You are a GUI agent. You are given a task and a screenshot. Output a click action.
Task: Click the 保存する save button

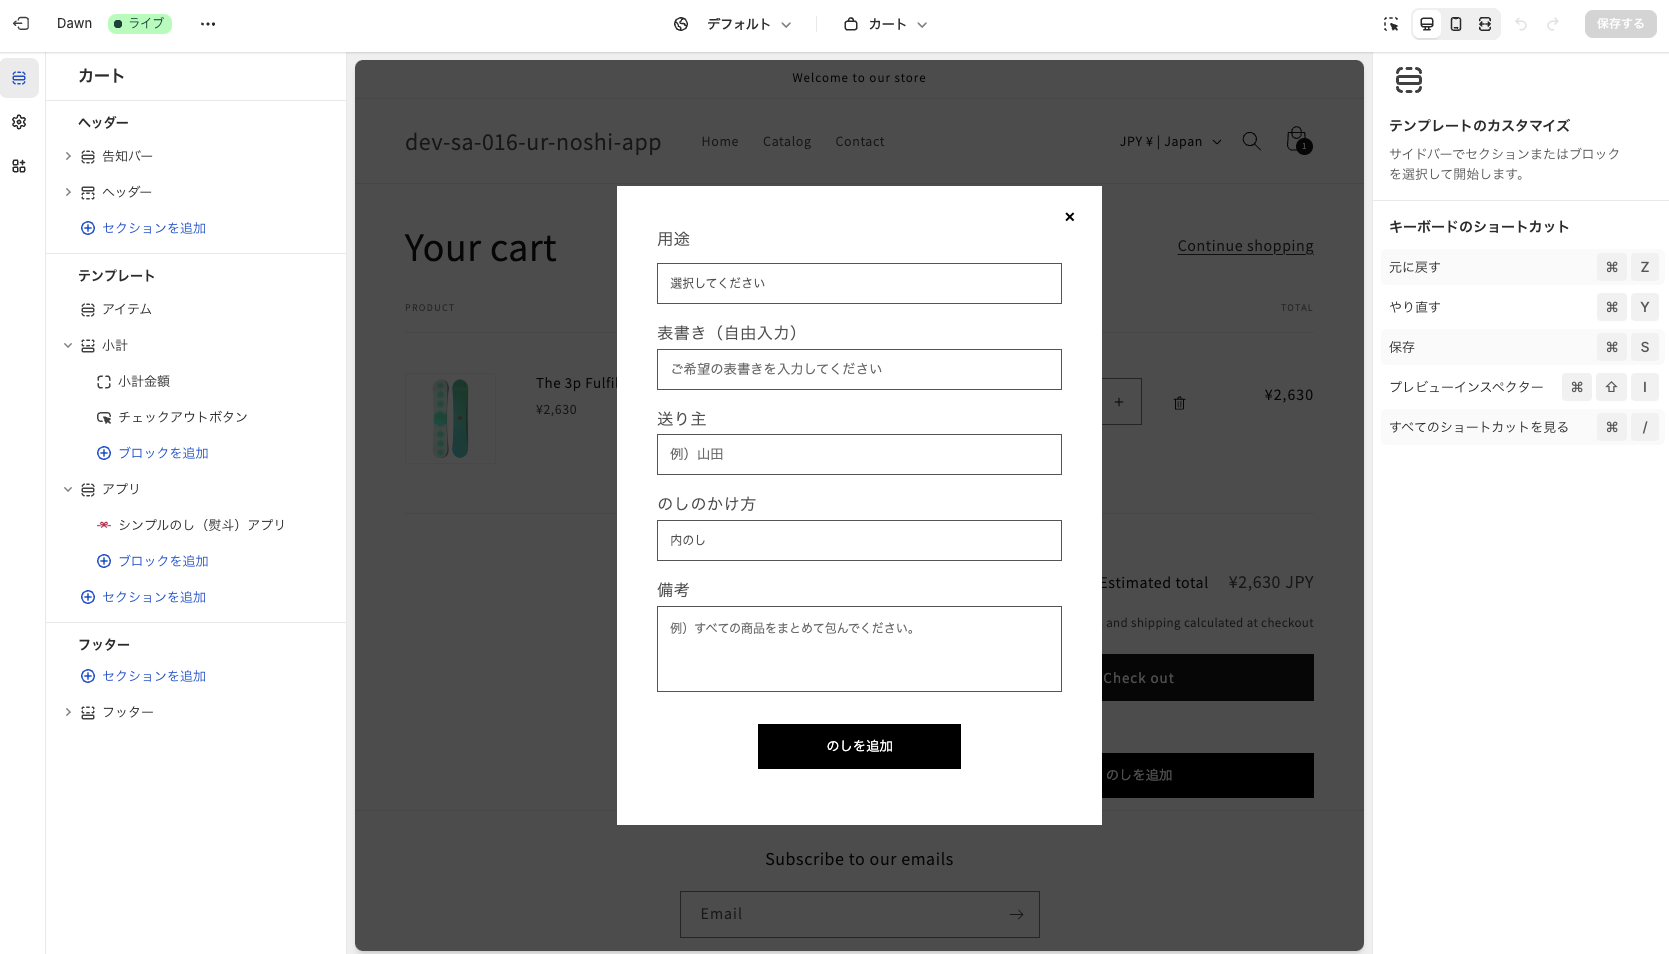pos(1620,23)
